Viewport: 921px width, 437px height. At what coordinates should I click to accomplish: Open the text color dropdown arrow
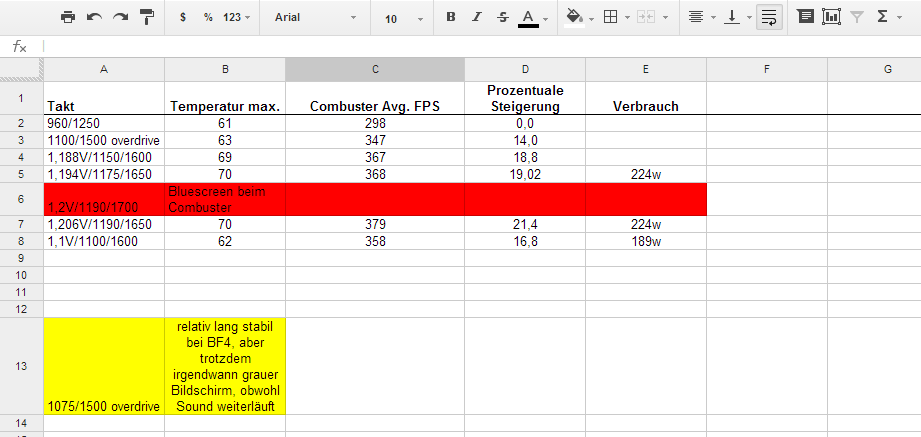546,18
